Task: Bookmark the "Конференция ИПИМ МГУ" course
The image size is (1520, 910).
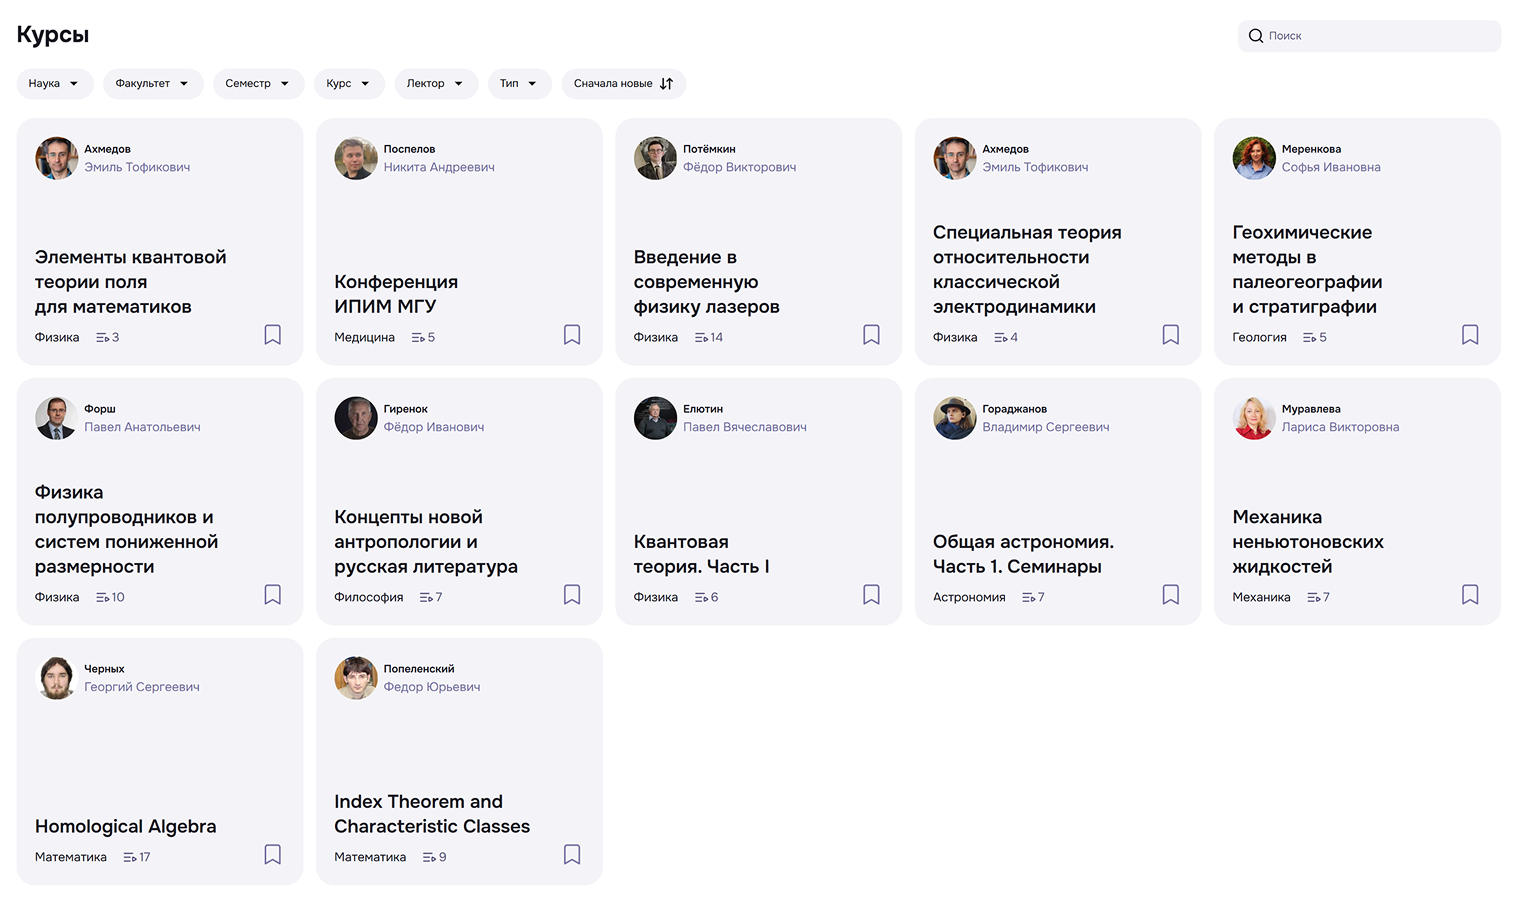Action: point(571,334)
